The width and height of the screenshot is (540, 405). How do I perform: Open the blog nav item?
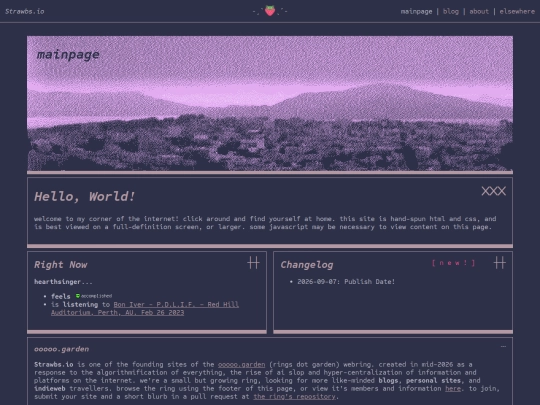click(x=450, y=11)
